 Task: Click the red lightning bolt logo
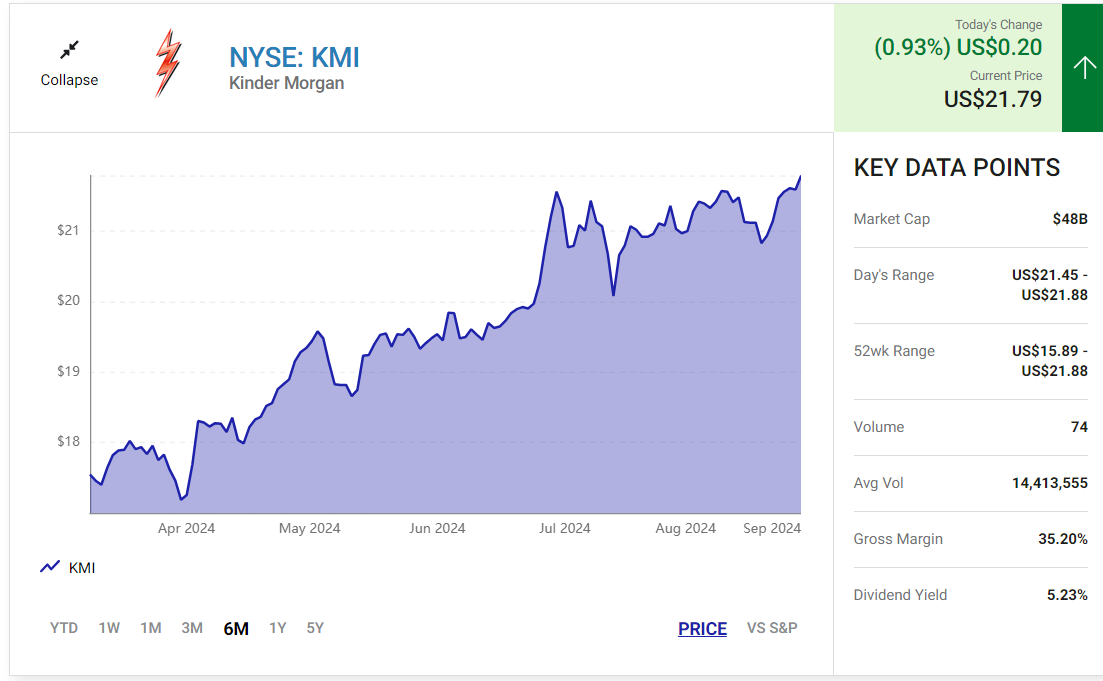(168, 63)
